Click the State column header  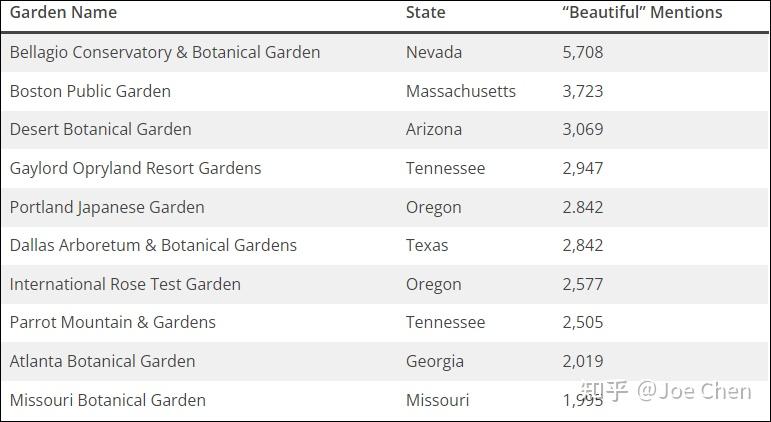425,13
